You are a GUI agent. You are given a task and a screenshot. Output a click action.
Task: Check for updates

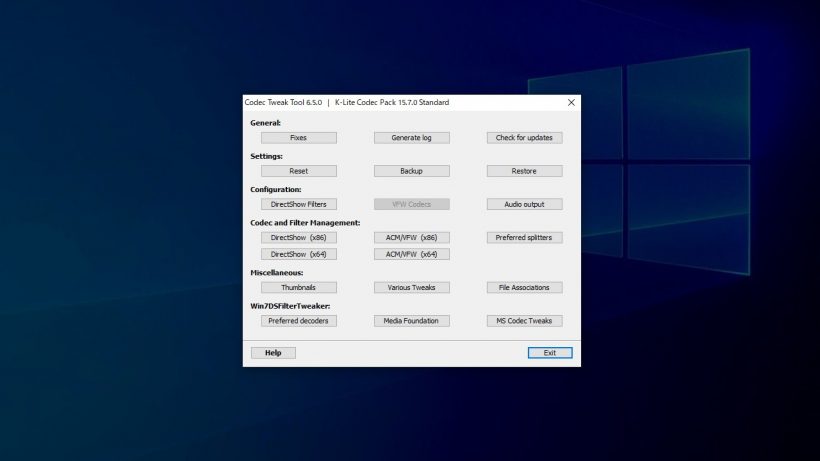(525, 138)
